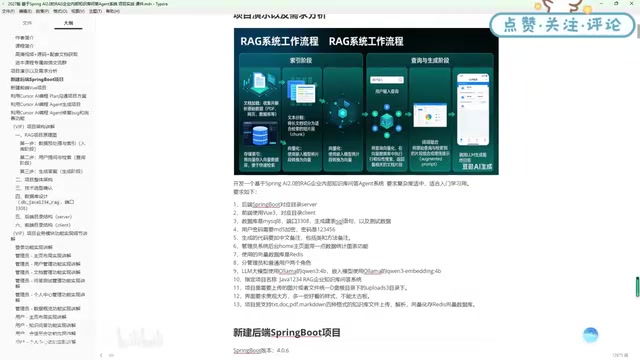The image size is (640, 360).
Task: Minimize the Typora window
Action: pos(601,3)
